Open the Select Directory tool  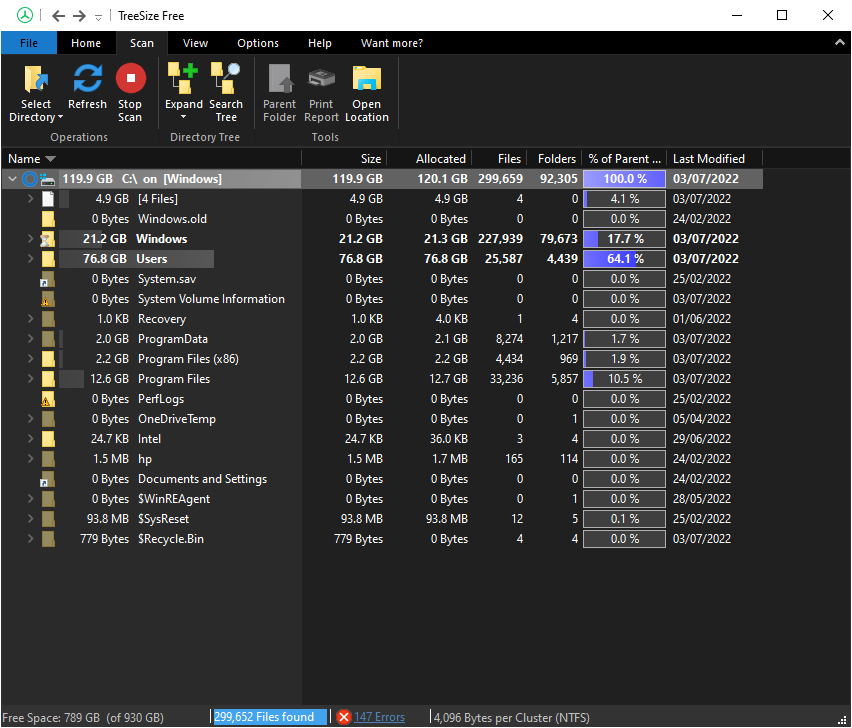pyautogui.click(x=36, y=92)
